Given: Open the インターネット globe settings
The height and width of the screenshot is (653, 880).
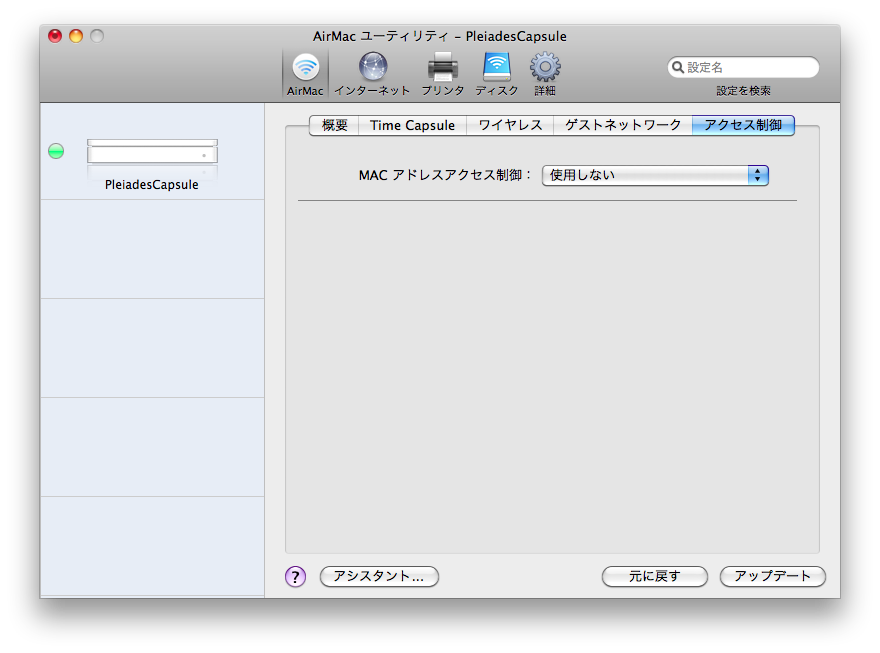Looking at the screenshot, I should tap(373, 73).
